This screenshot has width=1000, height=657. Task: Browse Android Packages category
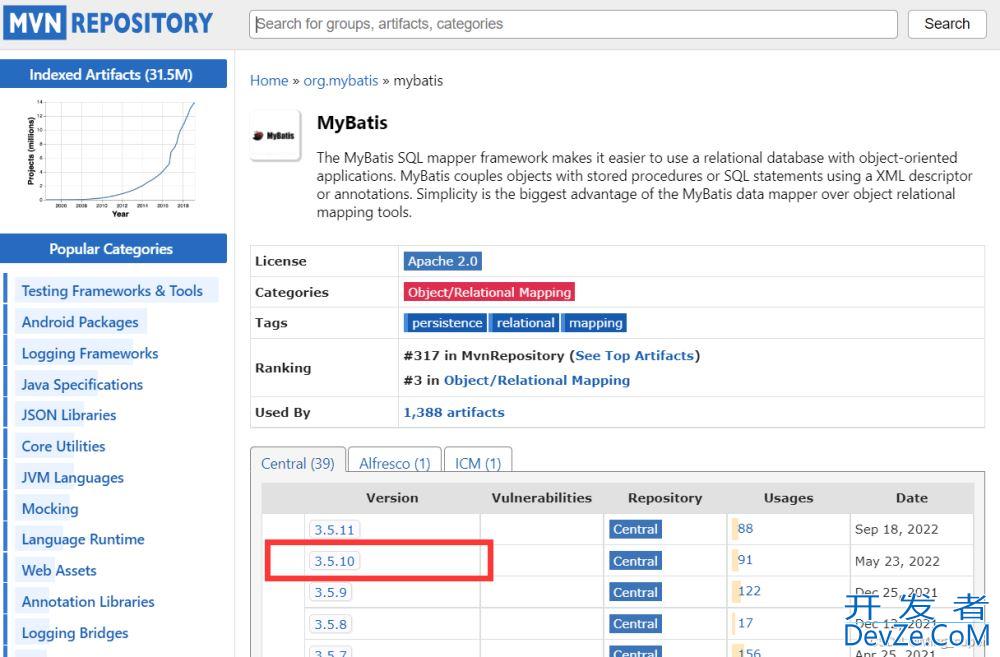(80, 322)
